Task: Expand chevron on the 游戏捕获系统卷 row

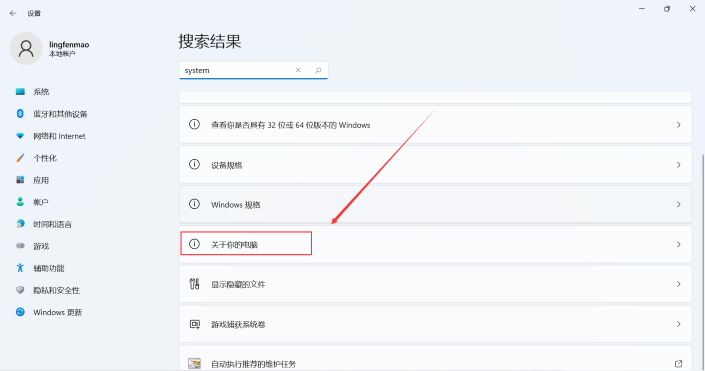Action: pyautogui.click(x=678, y=324)
